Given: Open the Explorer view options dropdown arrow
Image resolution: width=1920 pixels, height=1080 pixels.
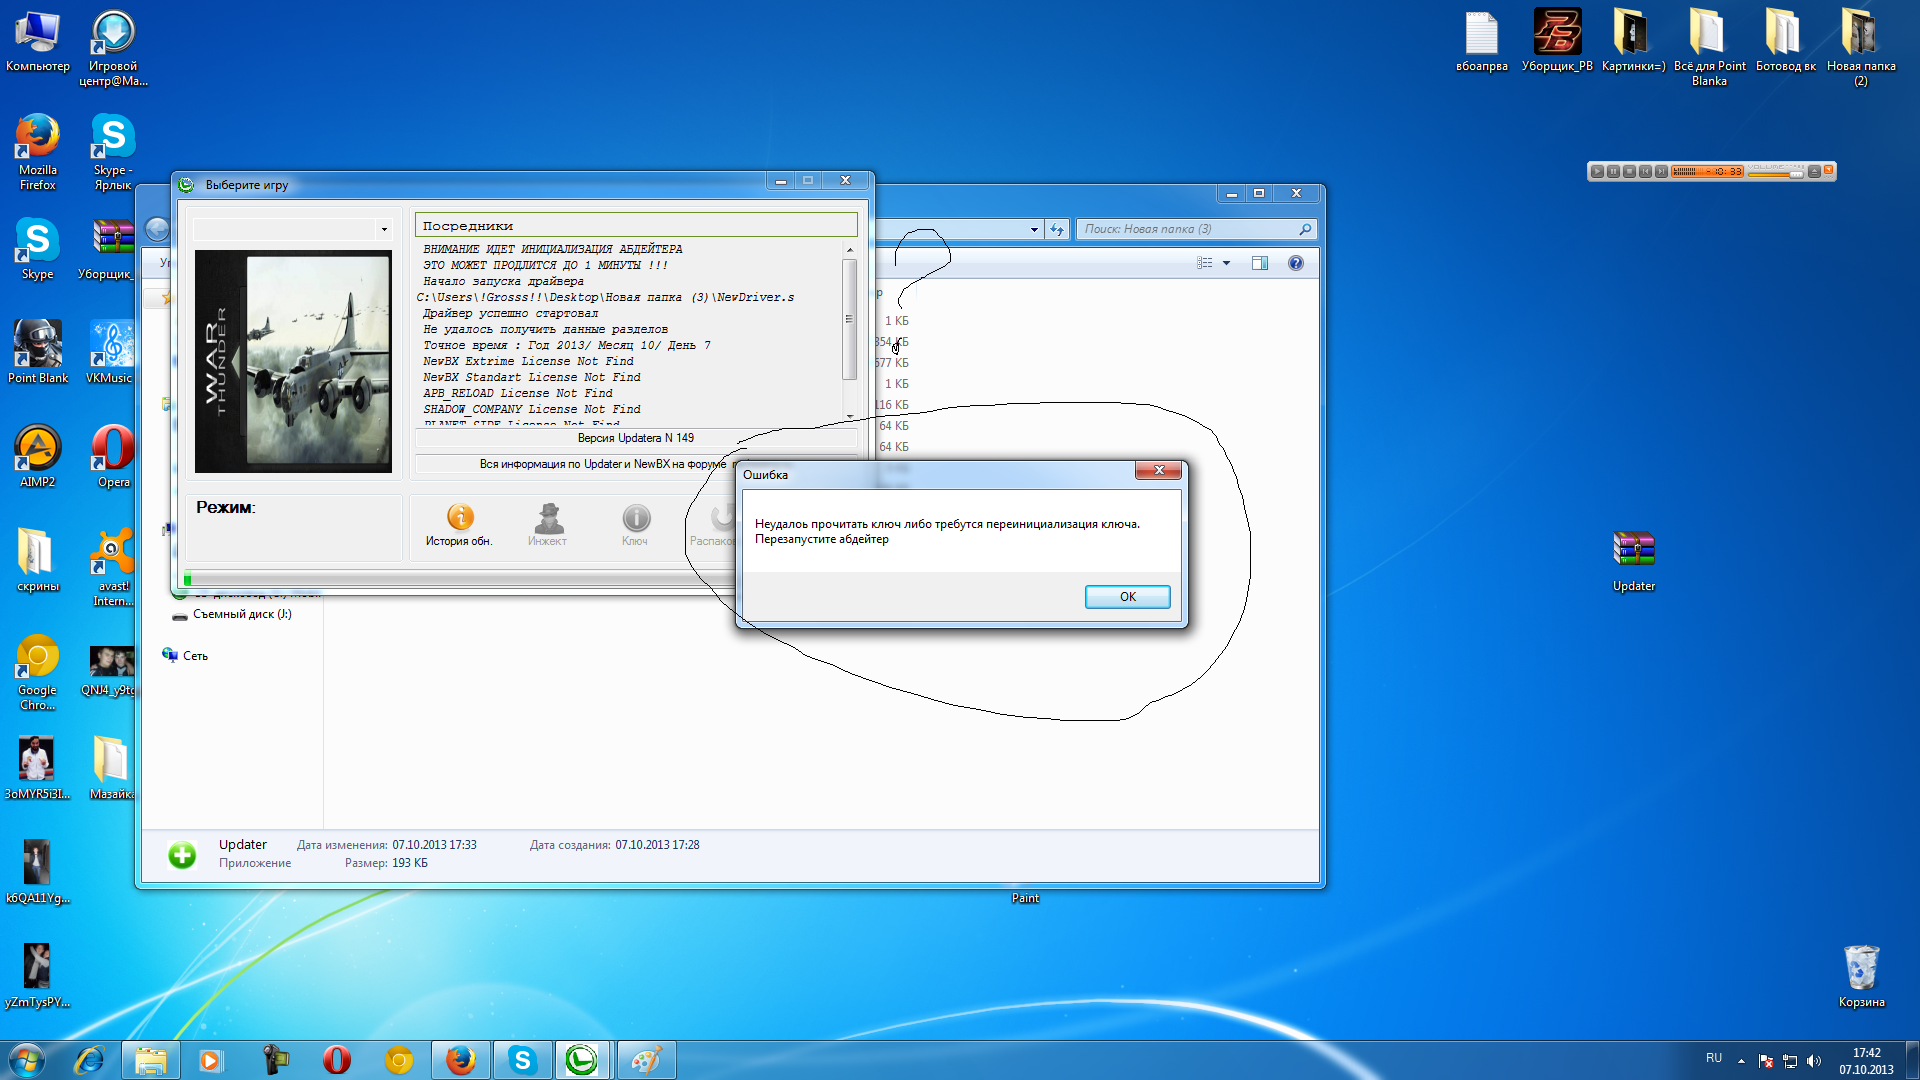Looking at the screenshot, I should click(x=1226, y=263).
